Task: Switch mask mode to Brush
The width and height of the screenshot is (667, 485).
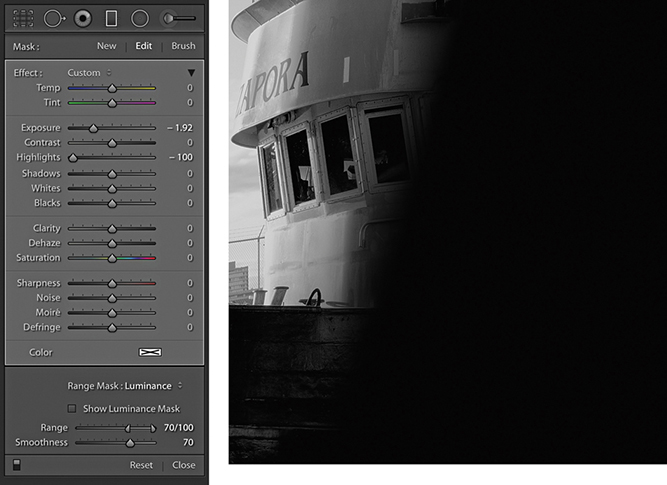Action: coord(183,46)
